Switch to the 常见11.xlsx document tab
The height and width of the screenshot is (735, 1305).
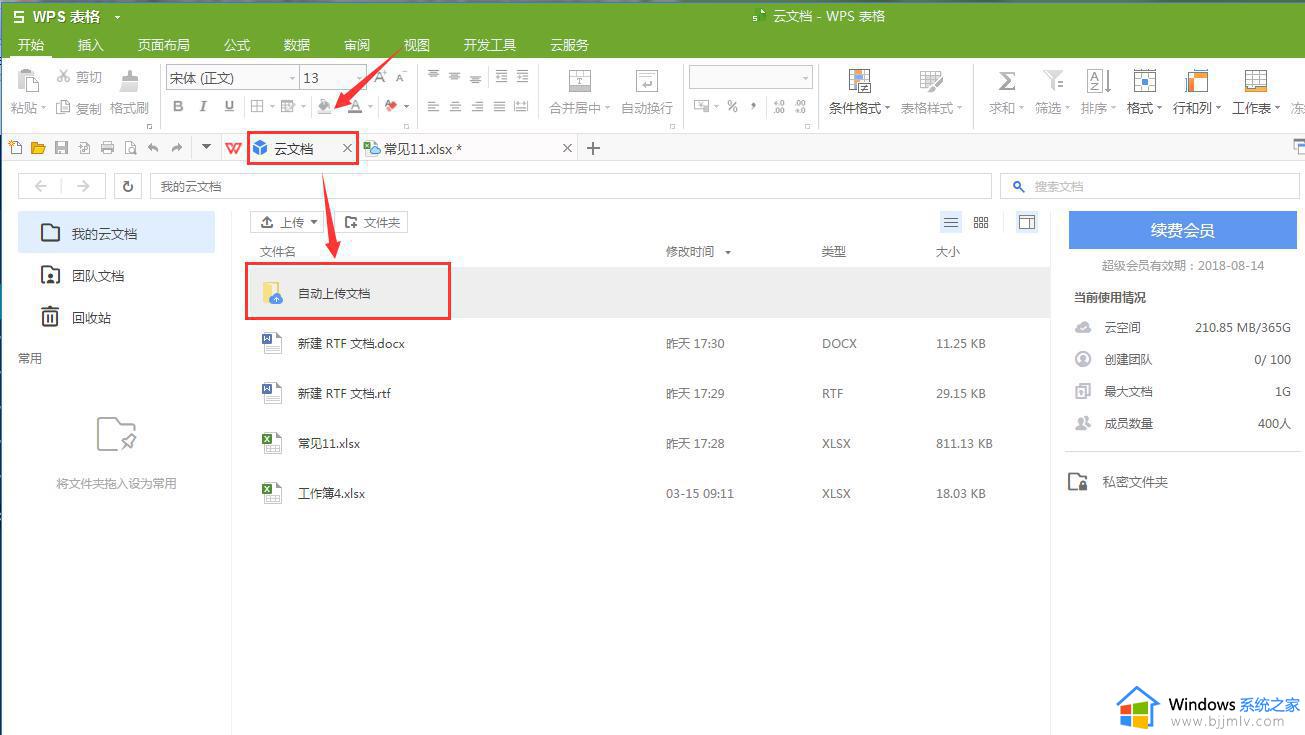tap(467, 148)
